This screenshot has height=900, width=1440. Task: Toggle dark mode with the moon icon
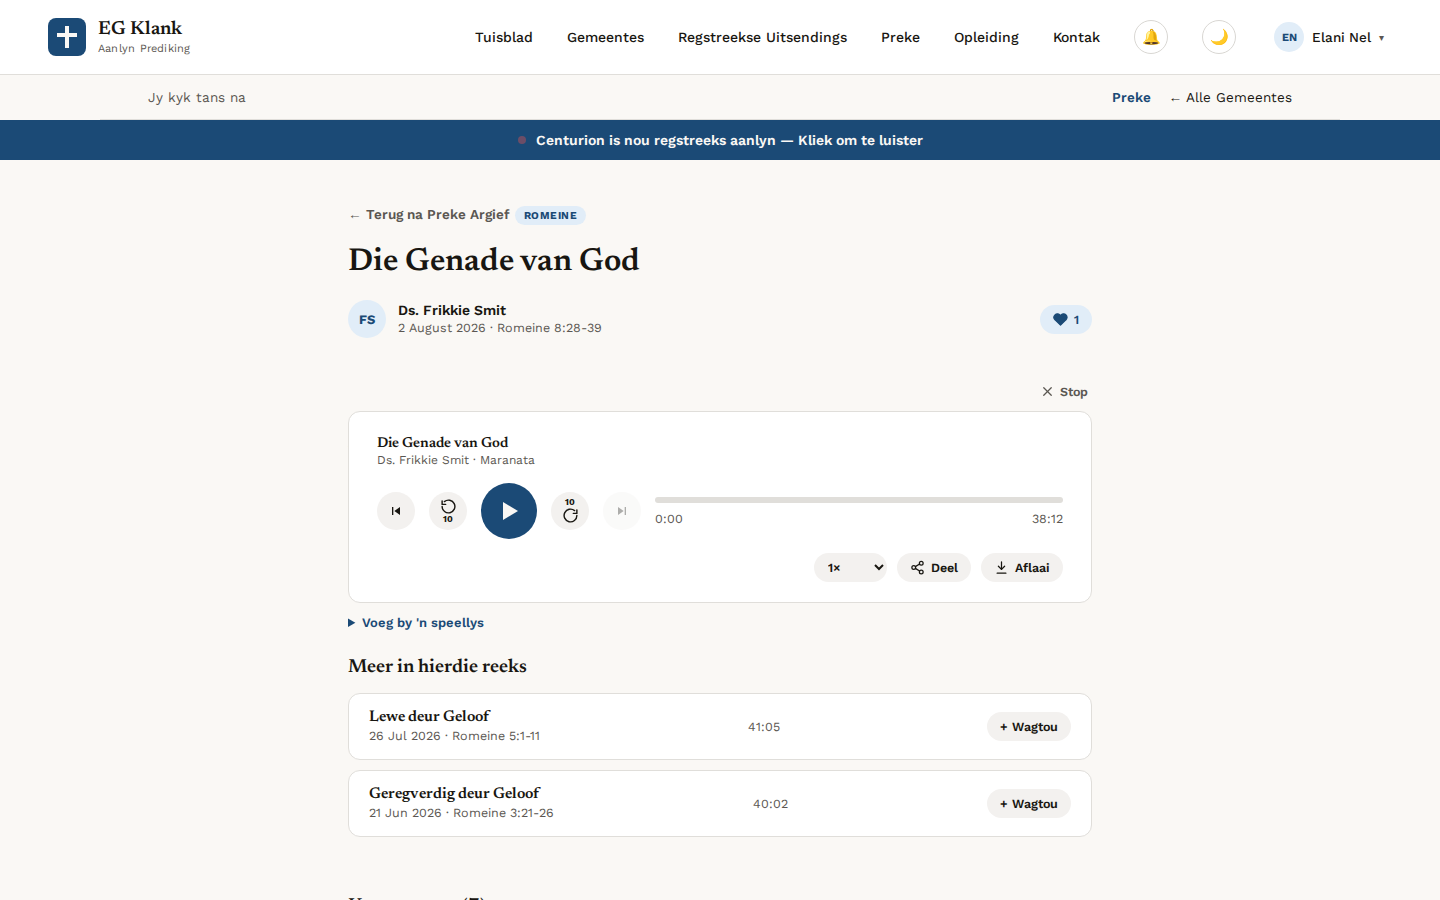(x=1219, y=37)
